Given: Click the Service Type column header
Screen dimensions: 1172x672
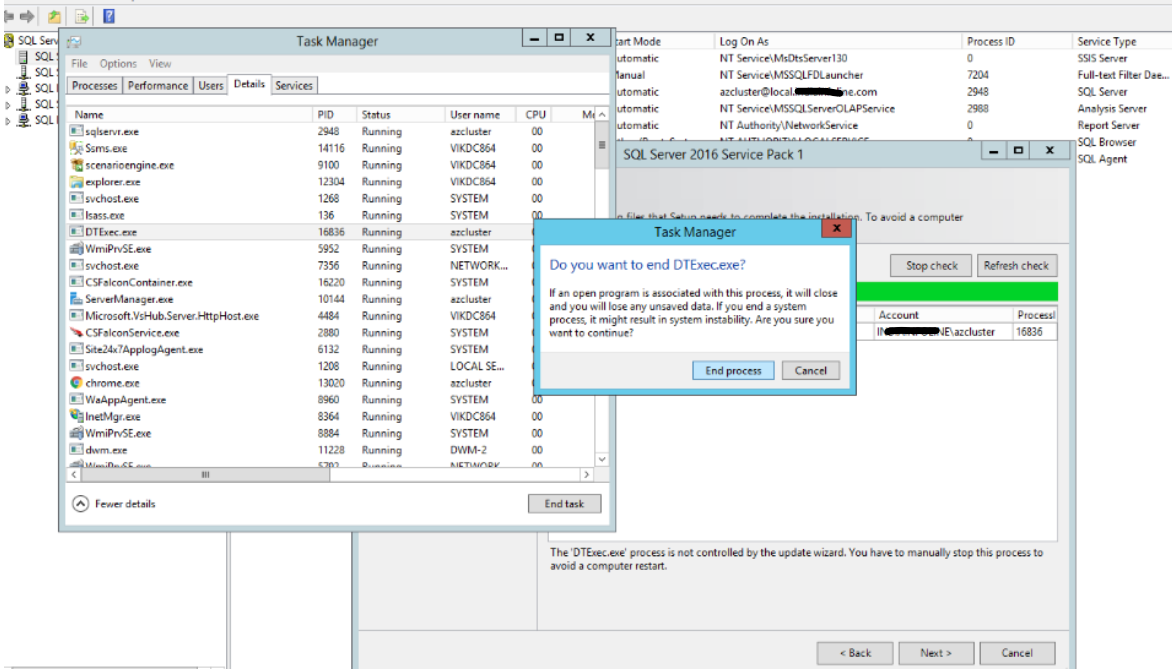Looking at the screenshot, I should 1121,42.
